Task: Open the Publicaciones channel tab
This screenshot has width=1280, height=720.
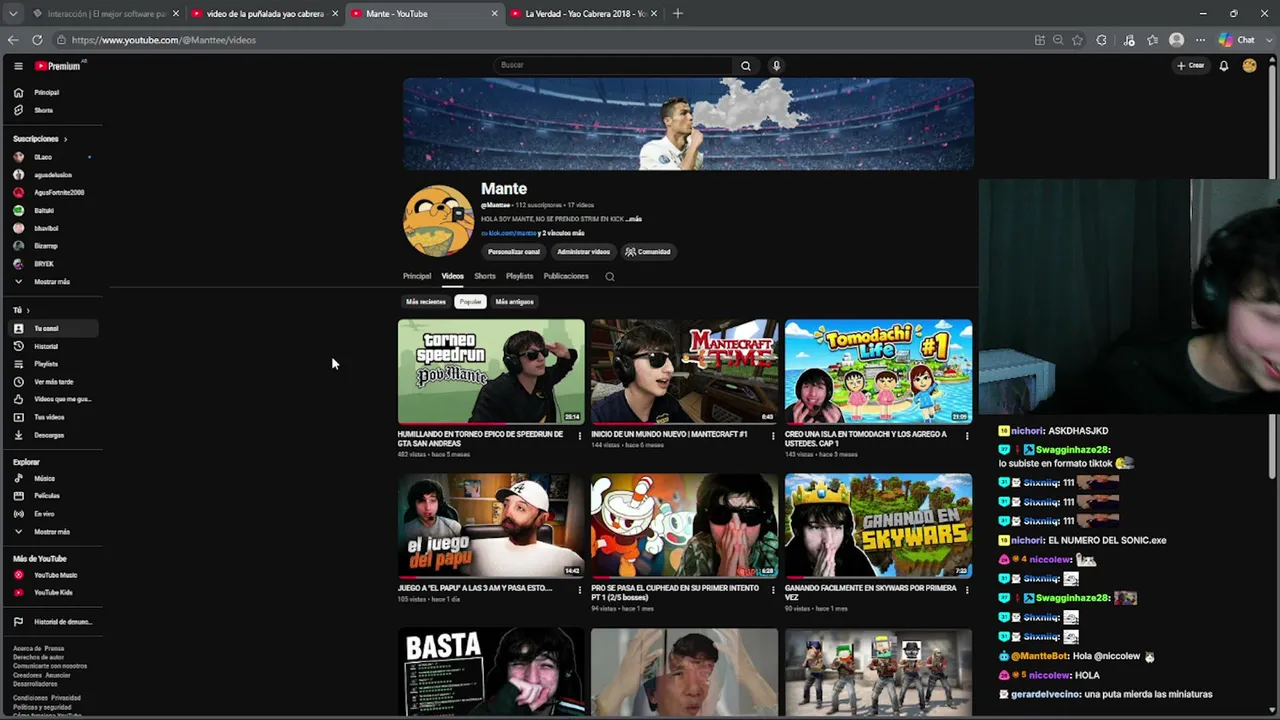Action: tap(566, 276)
